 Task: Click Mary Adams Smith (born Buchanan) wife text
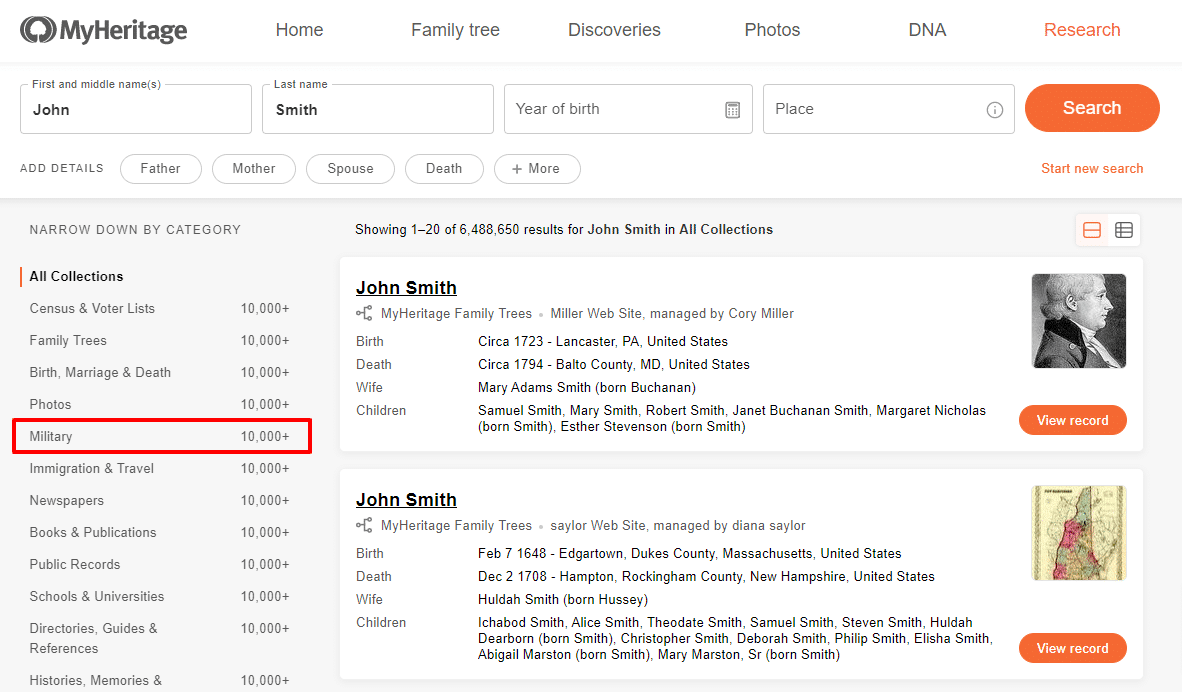pyautogui.click(x=586, y=387)
